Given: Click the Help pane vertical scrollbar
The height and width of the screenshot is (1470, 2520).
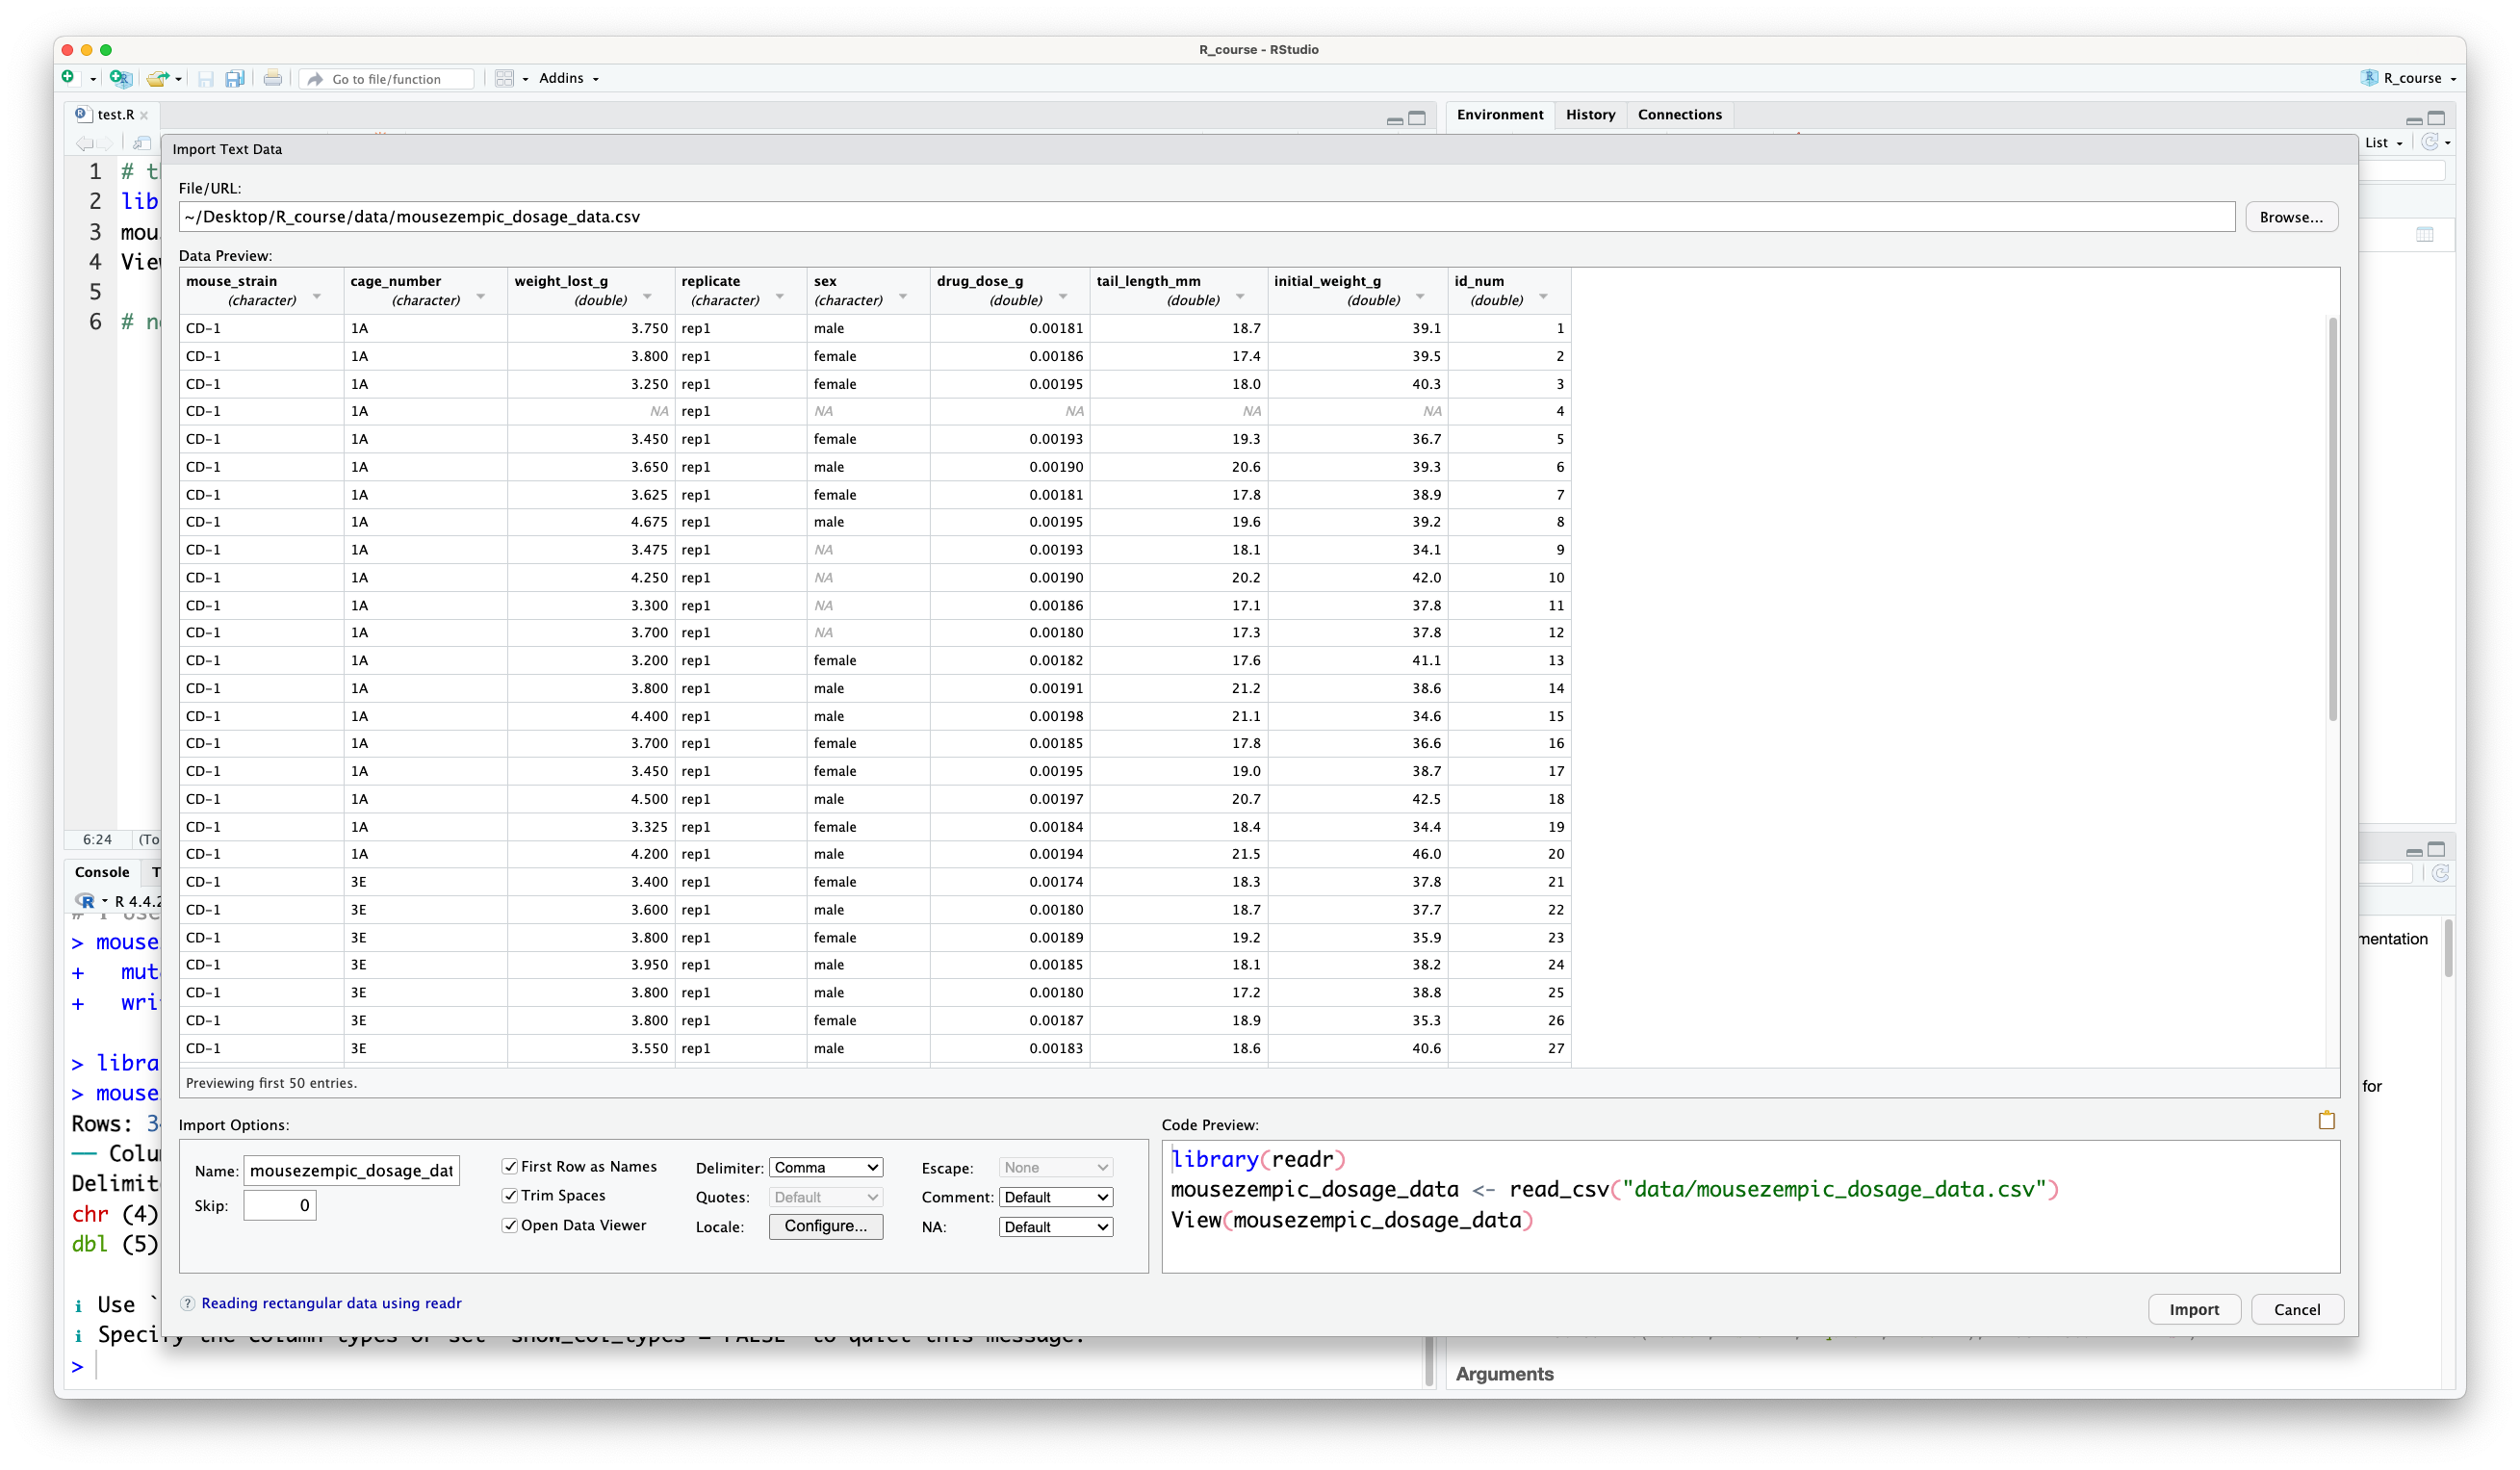Looking at the screenshot, I should [x=2448, y=948].
